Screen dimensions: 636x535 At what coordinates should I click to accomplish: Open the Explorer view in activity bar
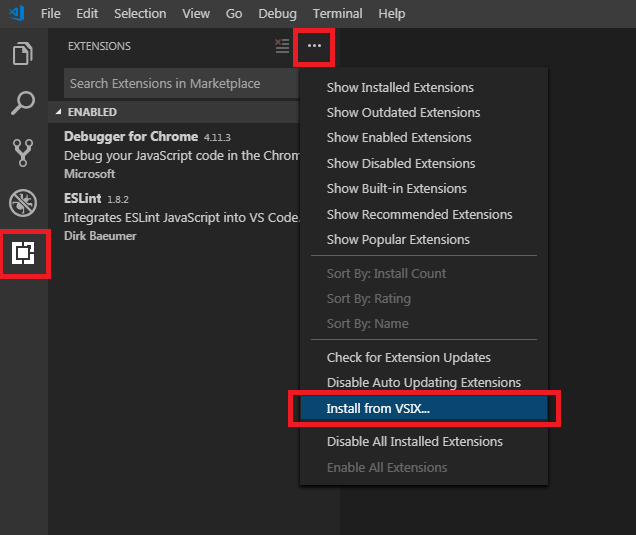pos(22,54)
